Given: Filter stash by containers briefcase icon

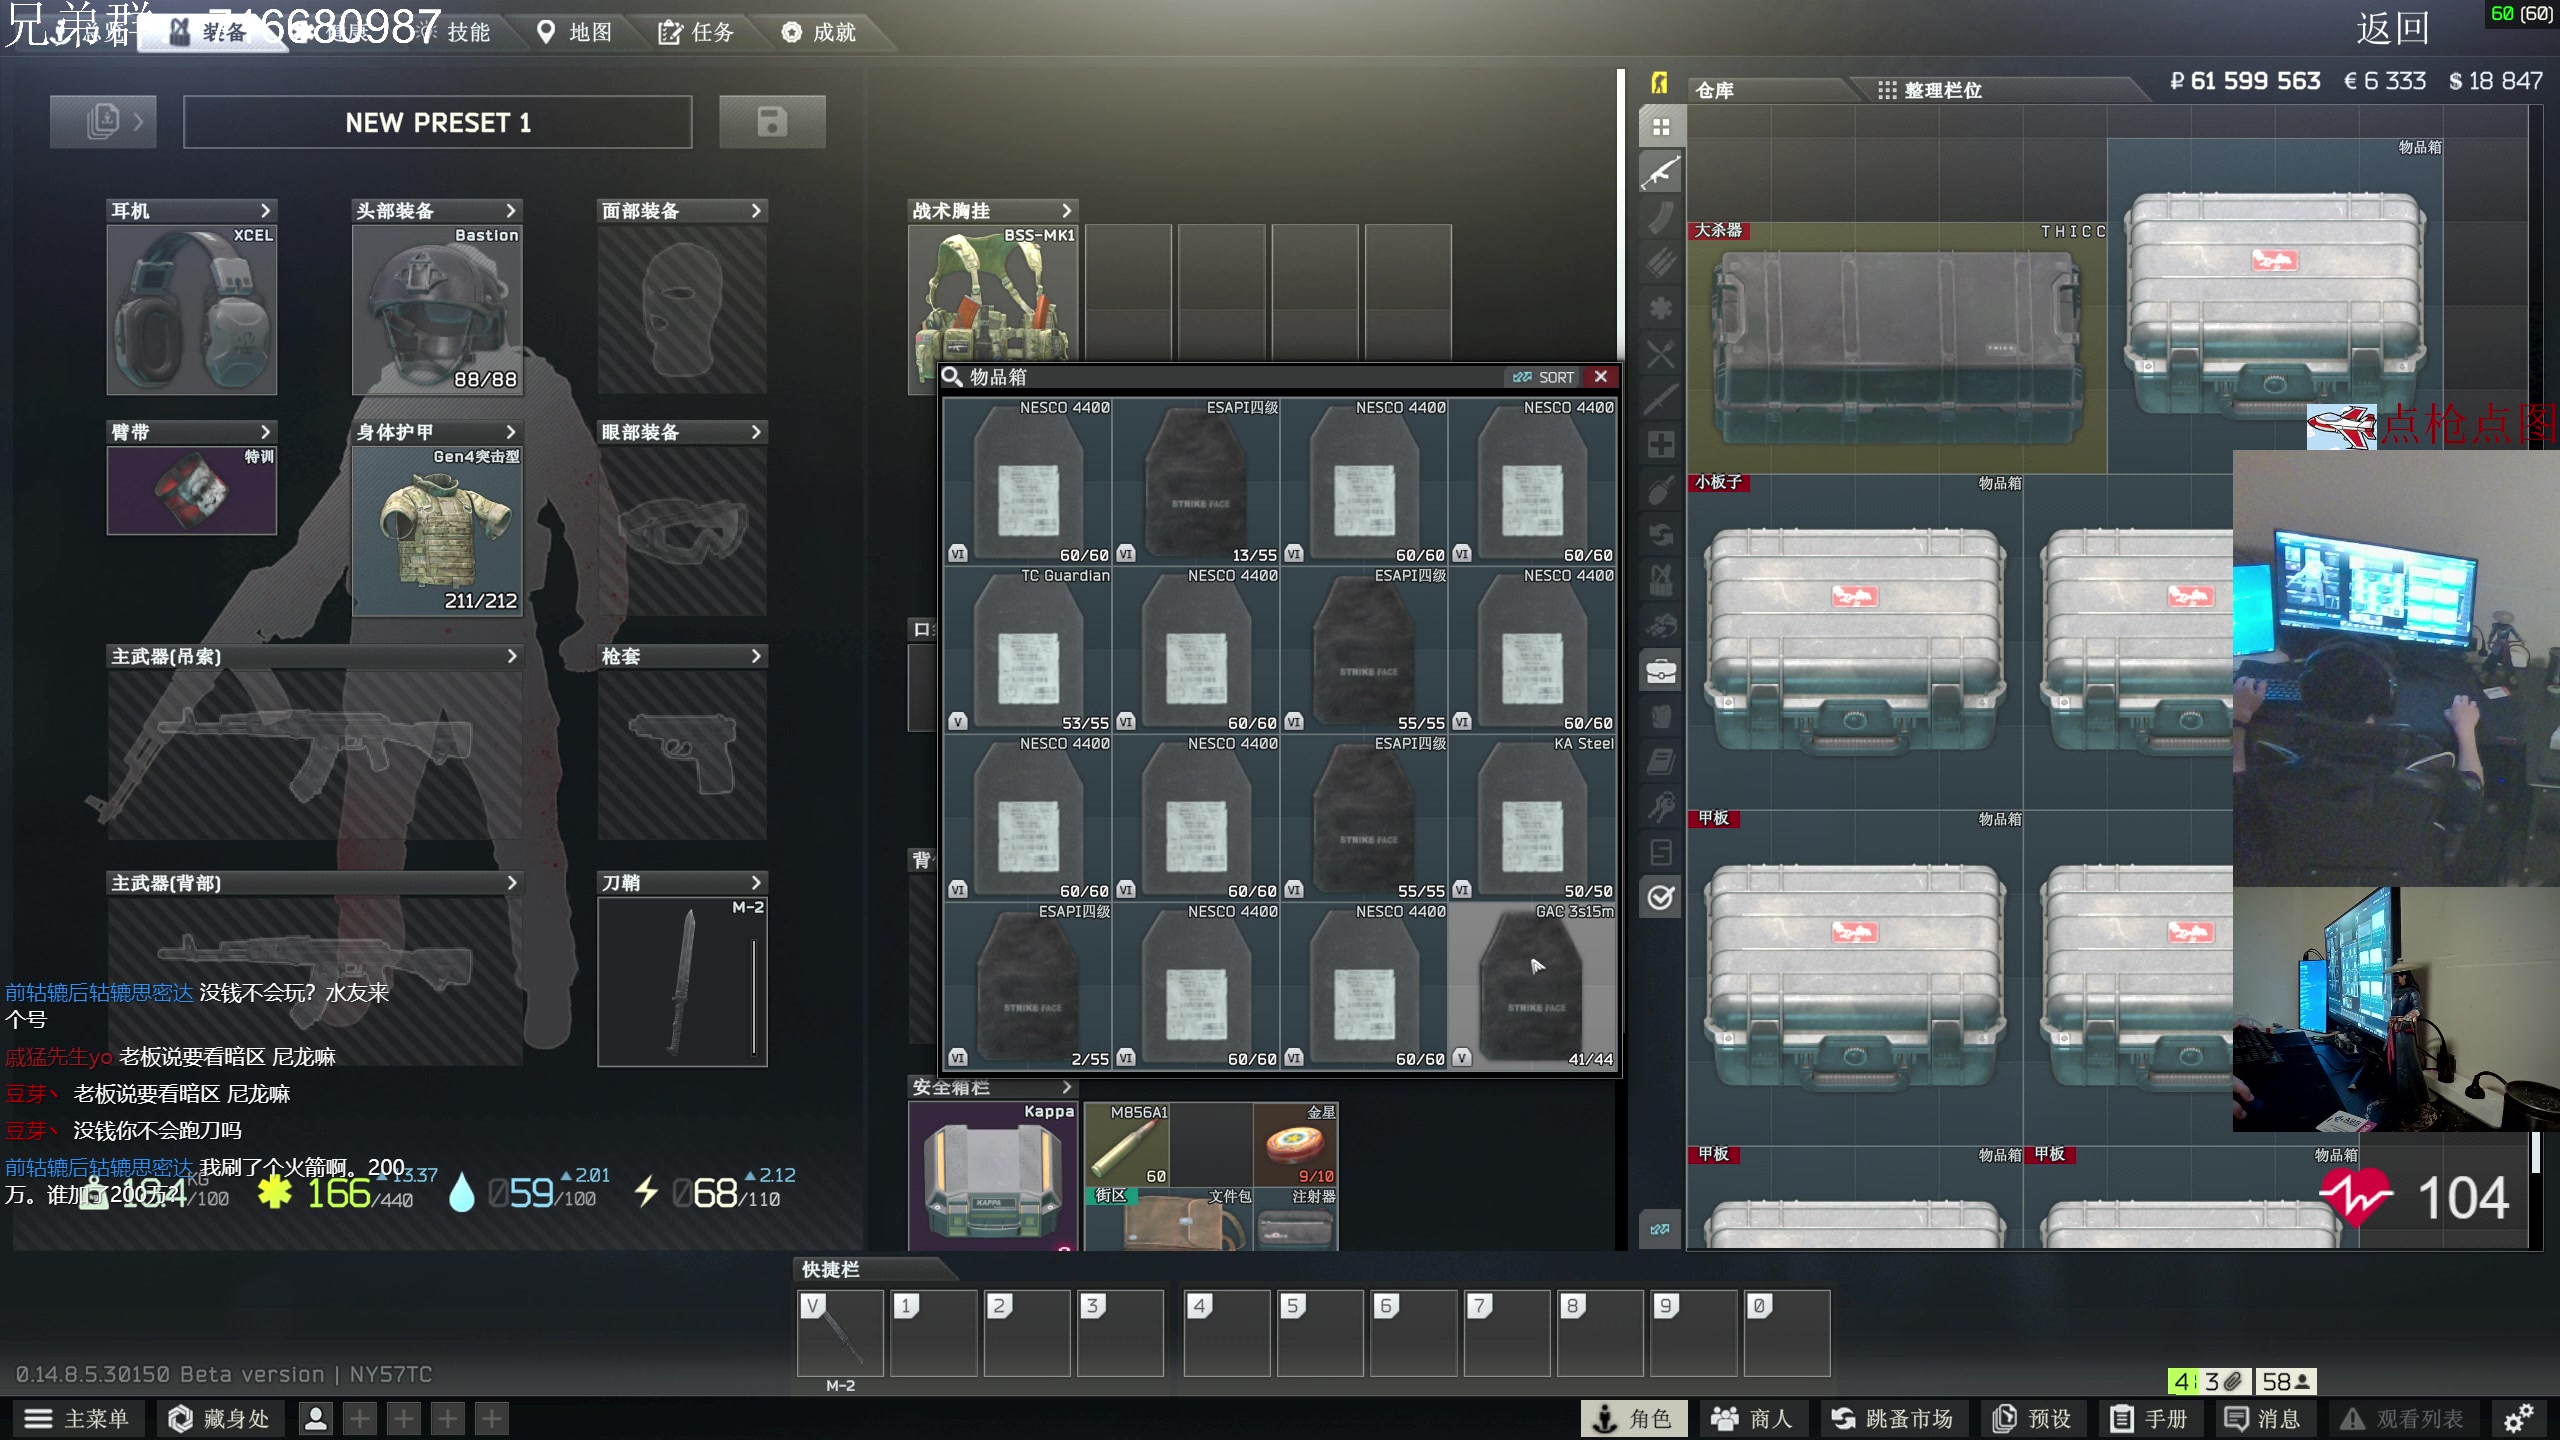Looking at the screenshot, I should coord(1661,671).
